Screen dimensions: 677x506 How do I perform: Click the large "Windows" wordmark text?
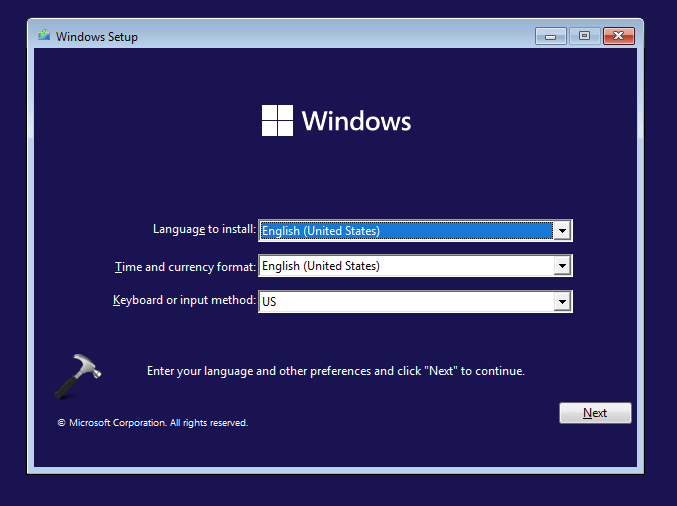[x=356, y=121]
